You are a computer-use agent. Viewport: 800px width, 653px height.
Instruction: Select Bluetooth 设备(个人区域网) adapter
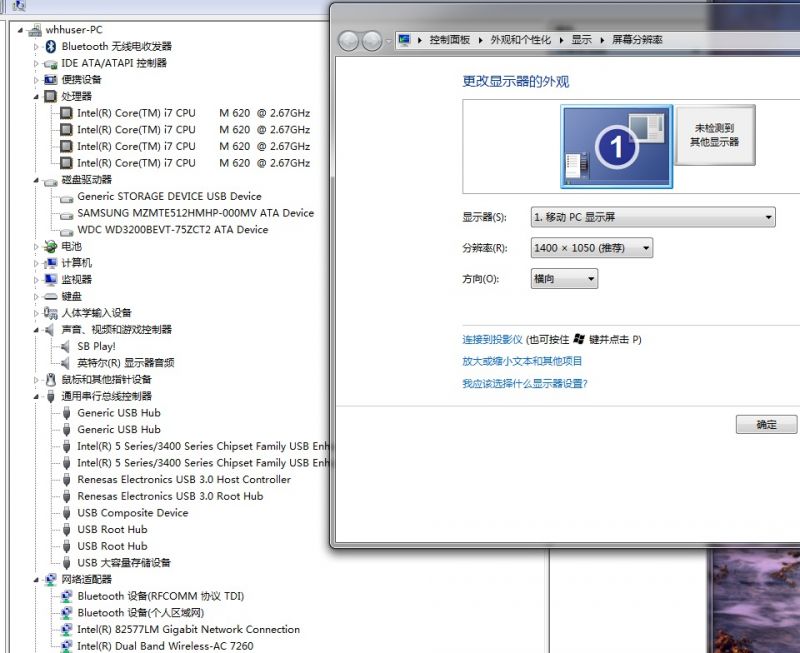pos(140,613)
